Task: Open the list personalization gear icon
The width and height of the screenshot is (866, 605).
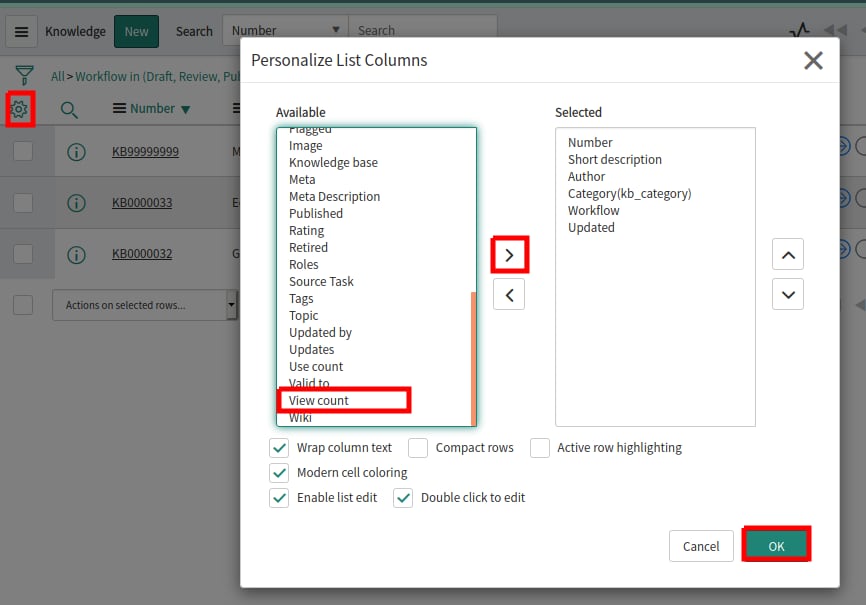Action: pyautogui.click(x=20, y=107)
